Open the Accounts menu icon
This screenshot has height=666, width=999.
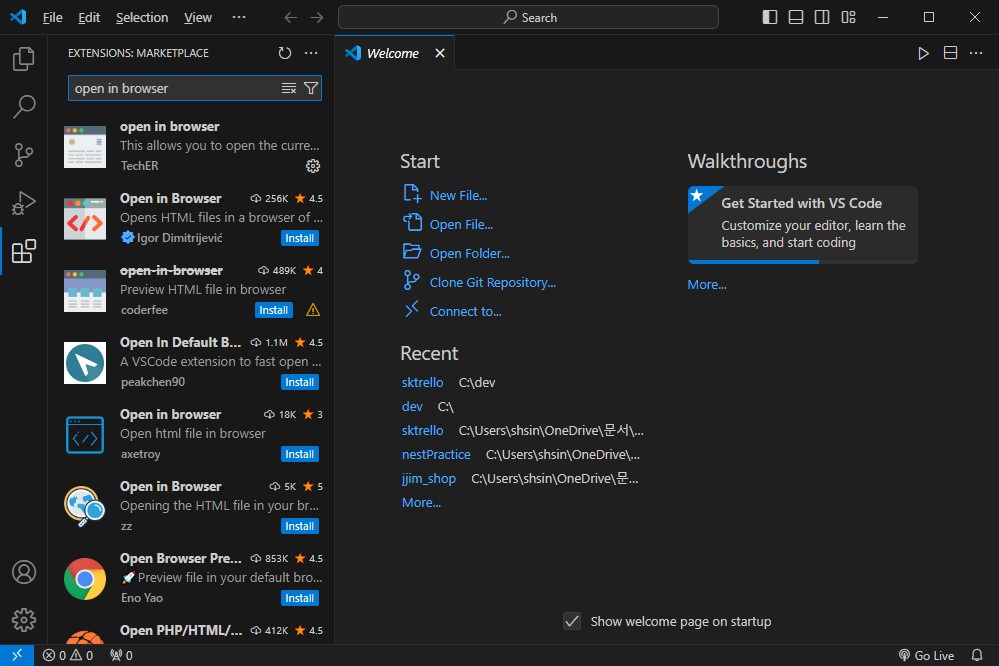coord(24,572)
